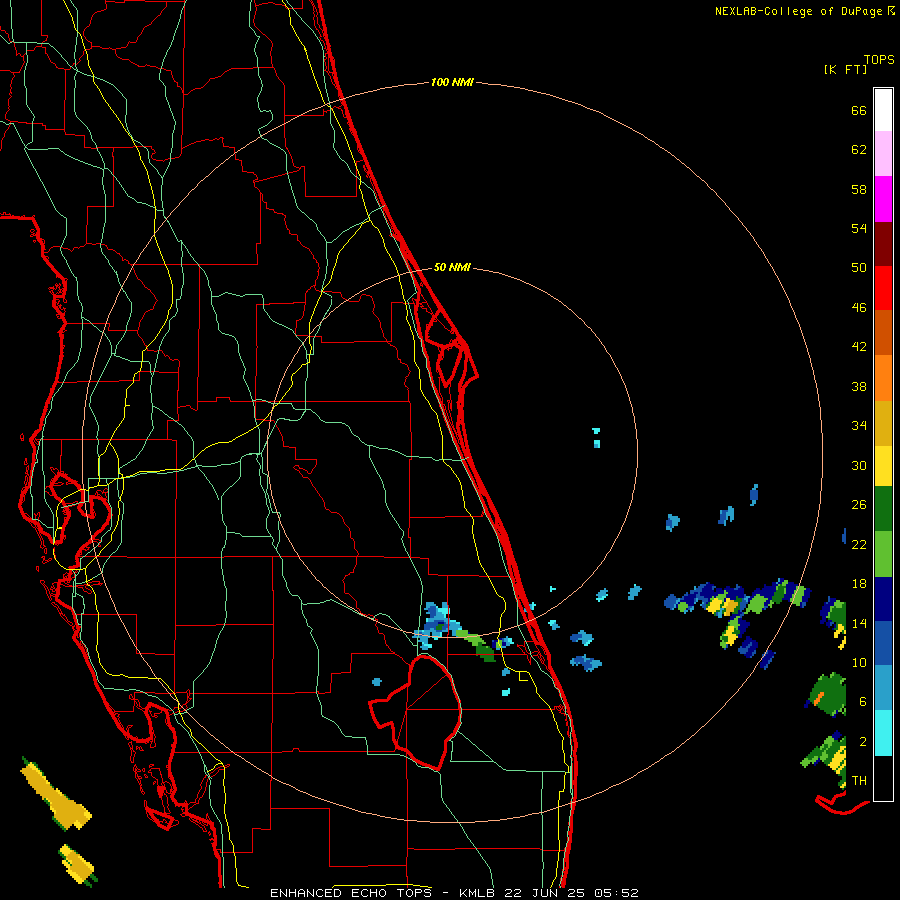Screen dimensions: 900x900
Task: Click the 'ENHANCED ECHO TOPS' title text
Action: point(351,893)
